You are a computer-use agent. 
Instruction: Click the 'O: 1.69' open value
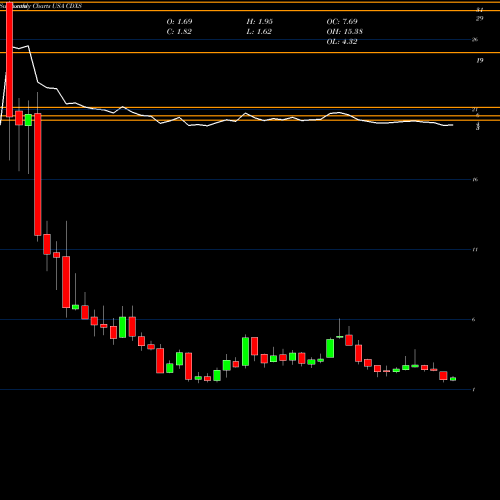179,22
